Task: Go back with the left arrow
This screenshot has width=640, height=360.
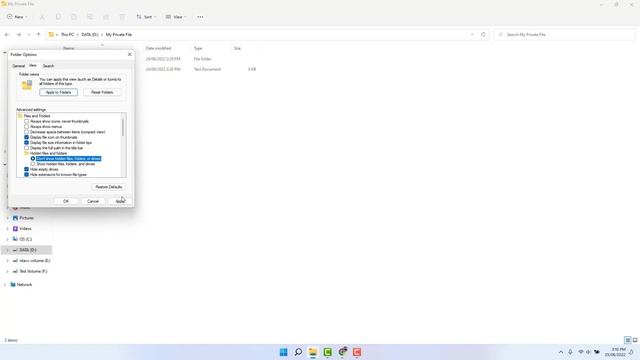Action: [7, 35]
